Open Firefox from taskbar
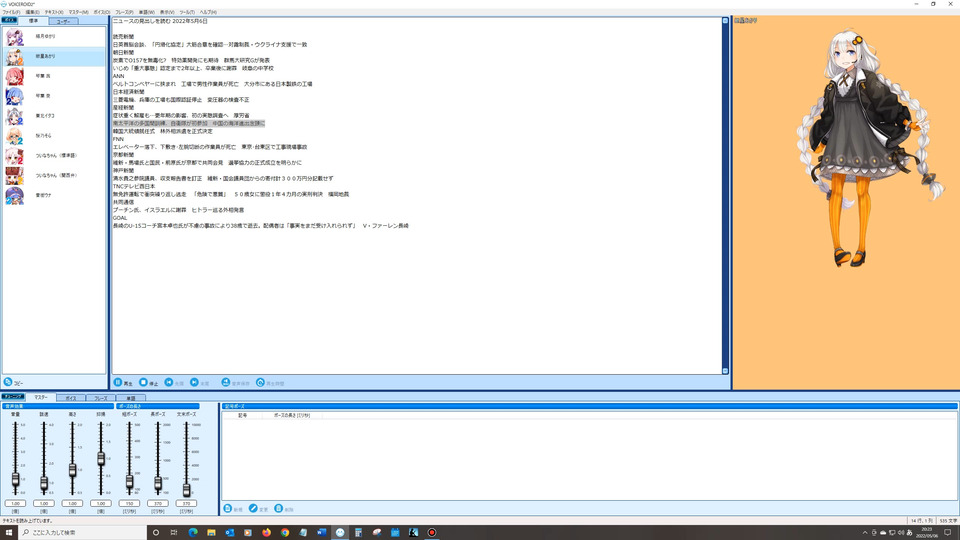 (x=266, y=532)
